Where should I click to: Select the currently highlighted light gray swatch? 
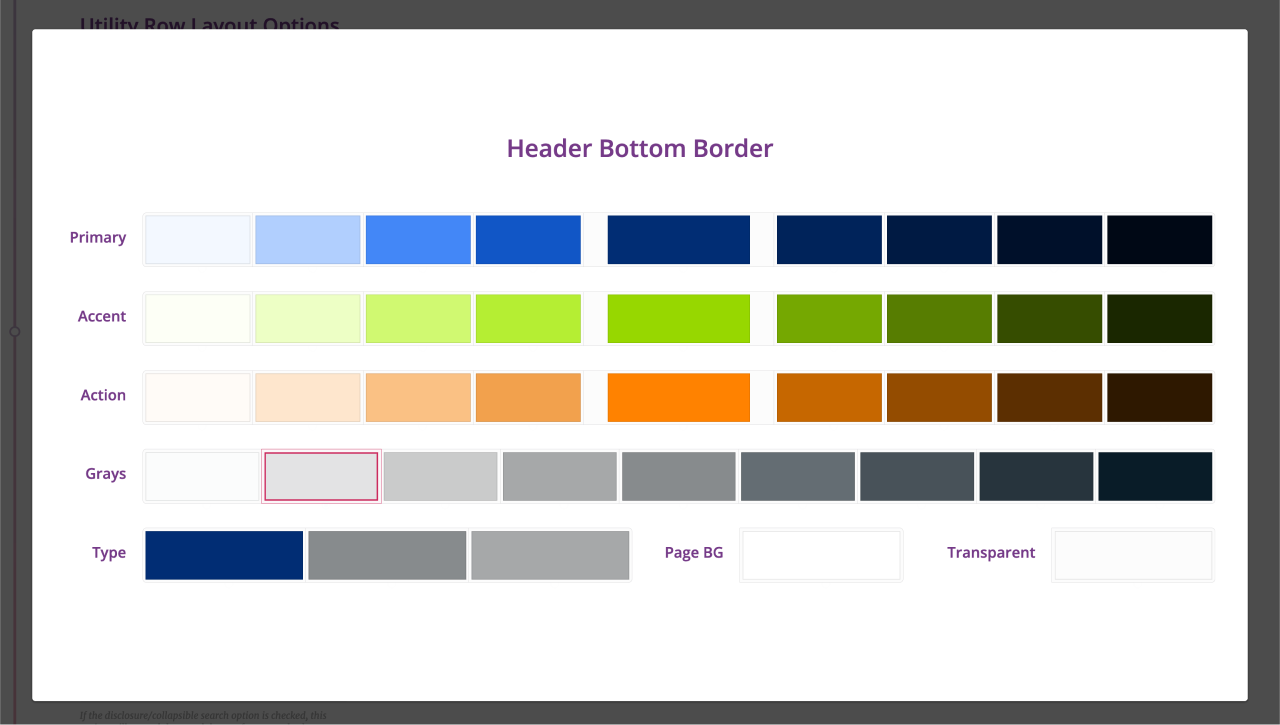point(320,476)
